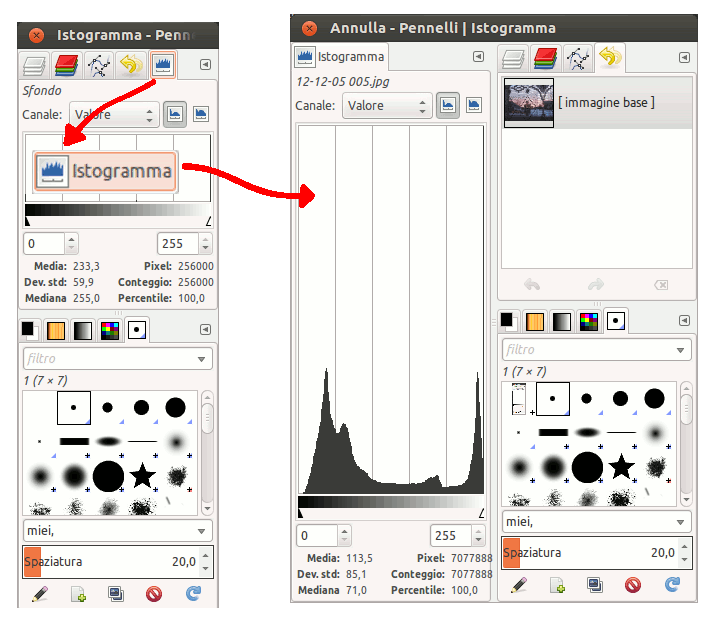Open the Channels tab icon in the right dock
Screen dimensions: 716x620
click(x=545, y=58)
